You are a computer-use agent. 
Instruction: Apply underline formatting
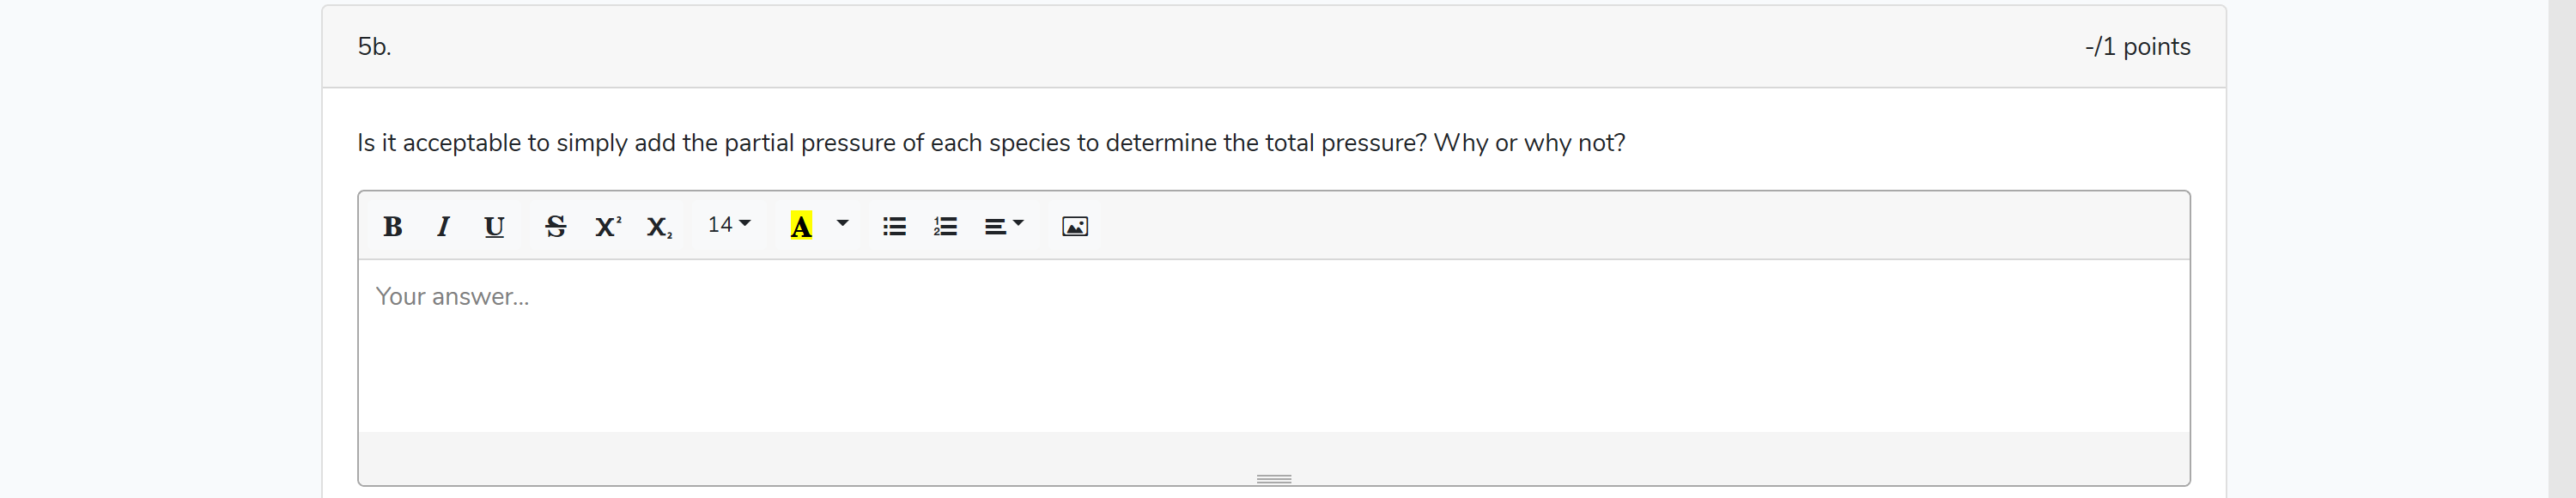click(494, 226)
